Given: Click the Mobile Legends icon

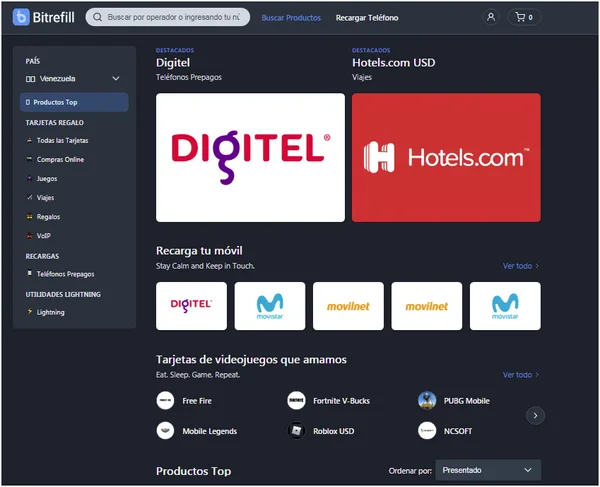Looking at the screenshot, I should [x=165, y=431].
